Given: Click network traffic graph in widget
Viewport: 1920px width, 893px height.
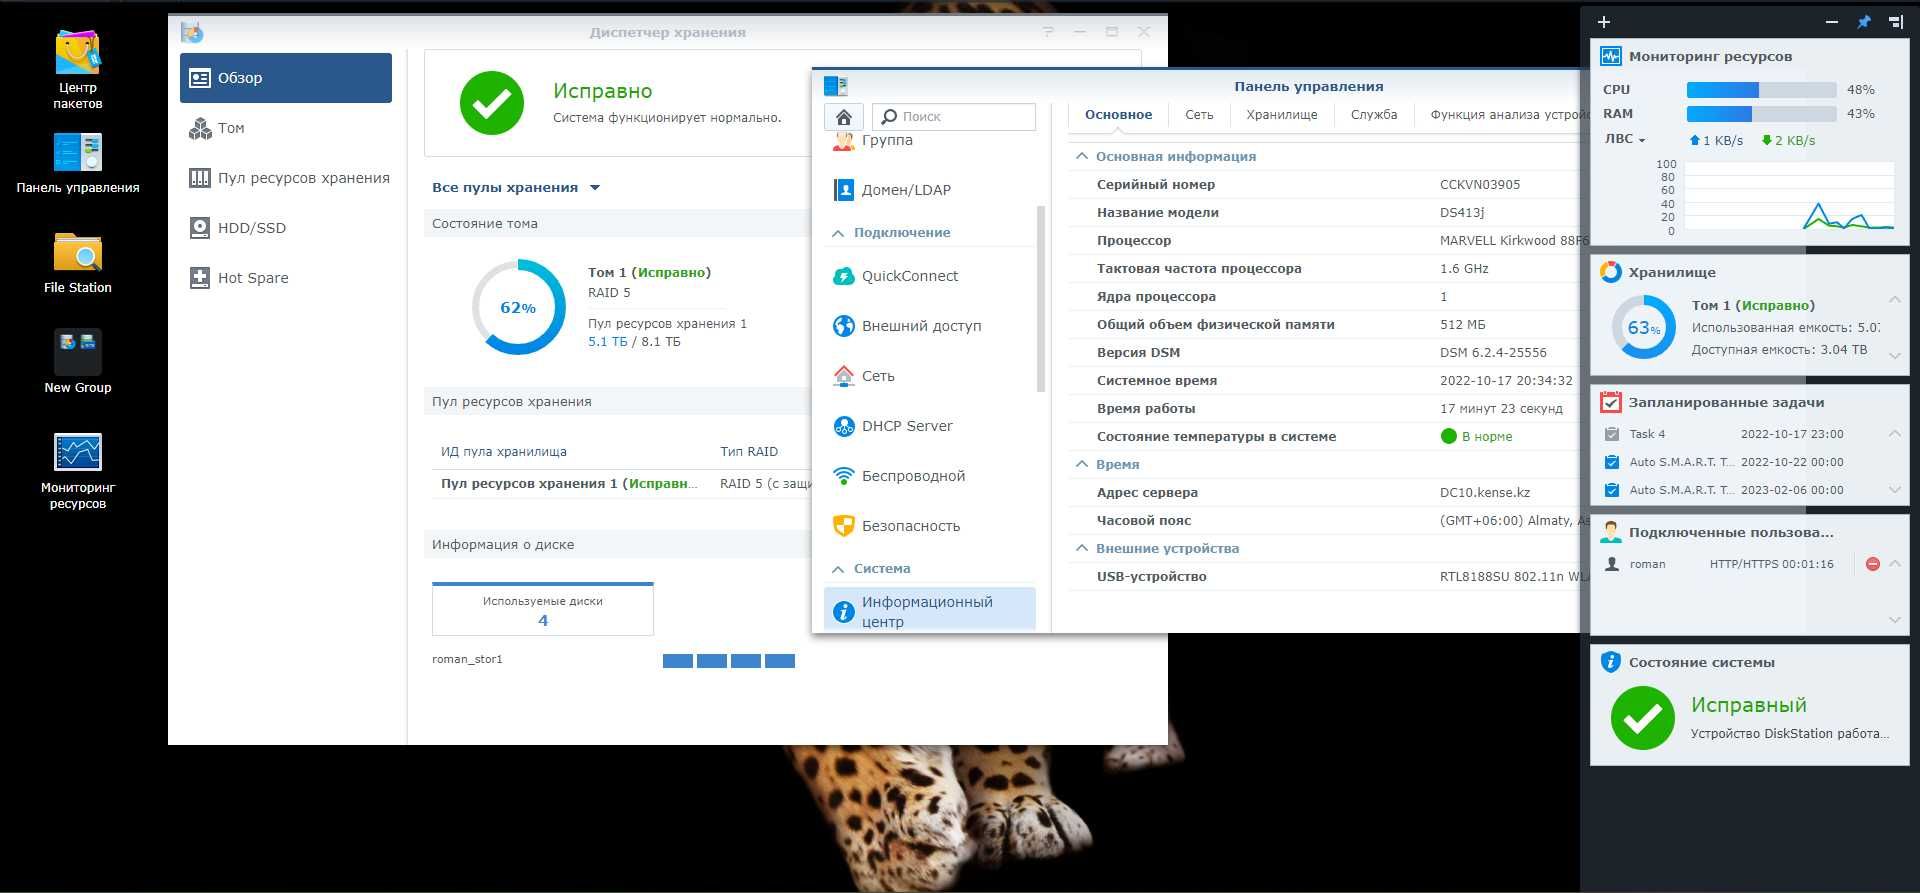Looking at the screenshot, I should point(1789,197).
